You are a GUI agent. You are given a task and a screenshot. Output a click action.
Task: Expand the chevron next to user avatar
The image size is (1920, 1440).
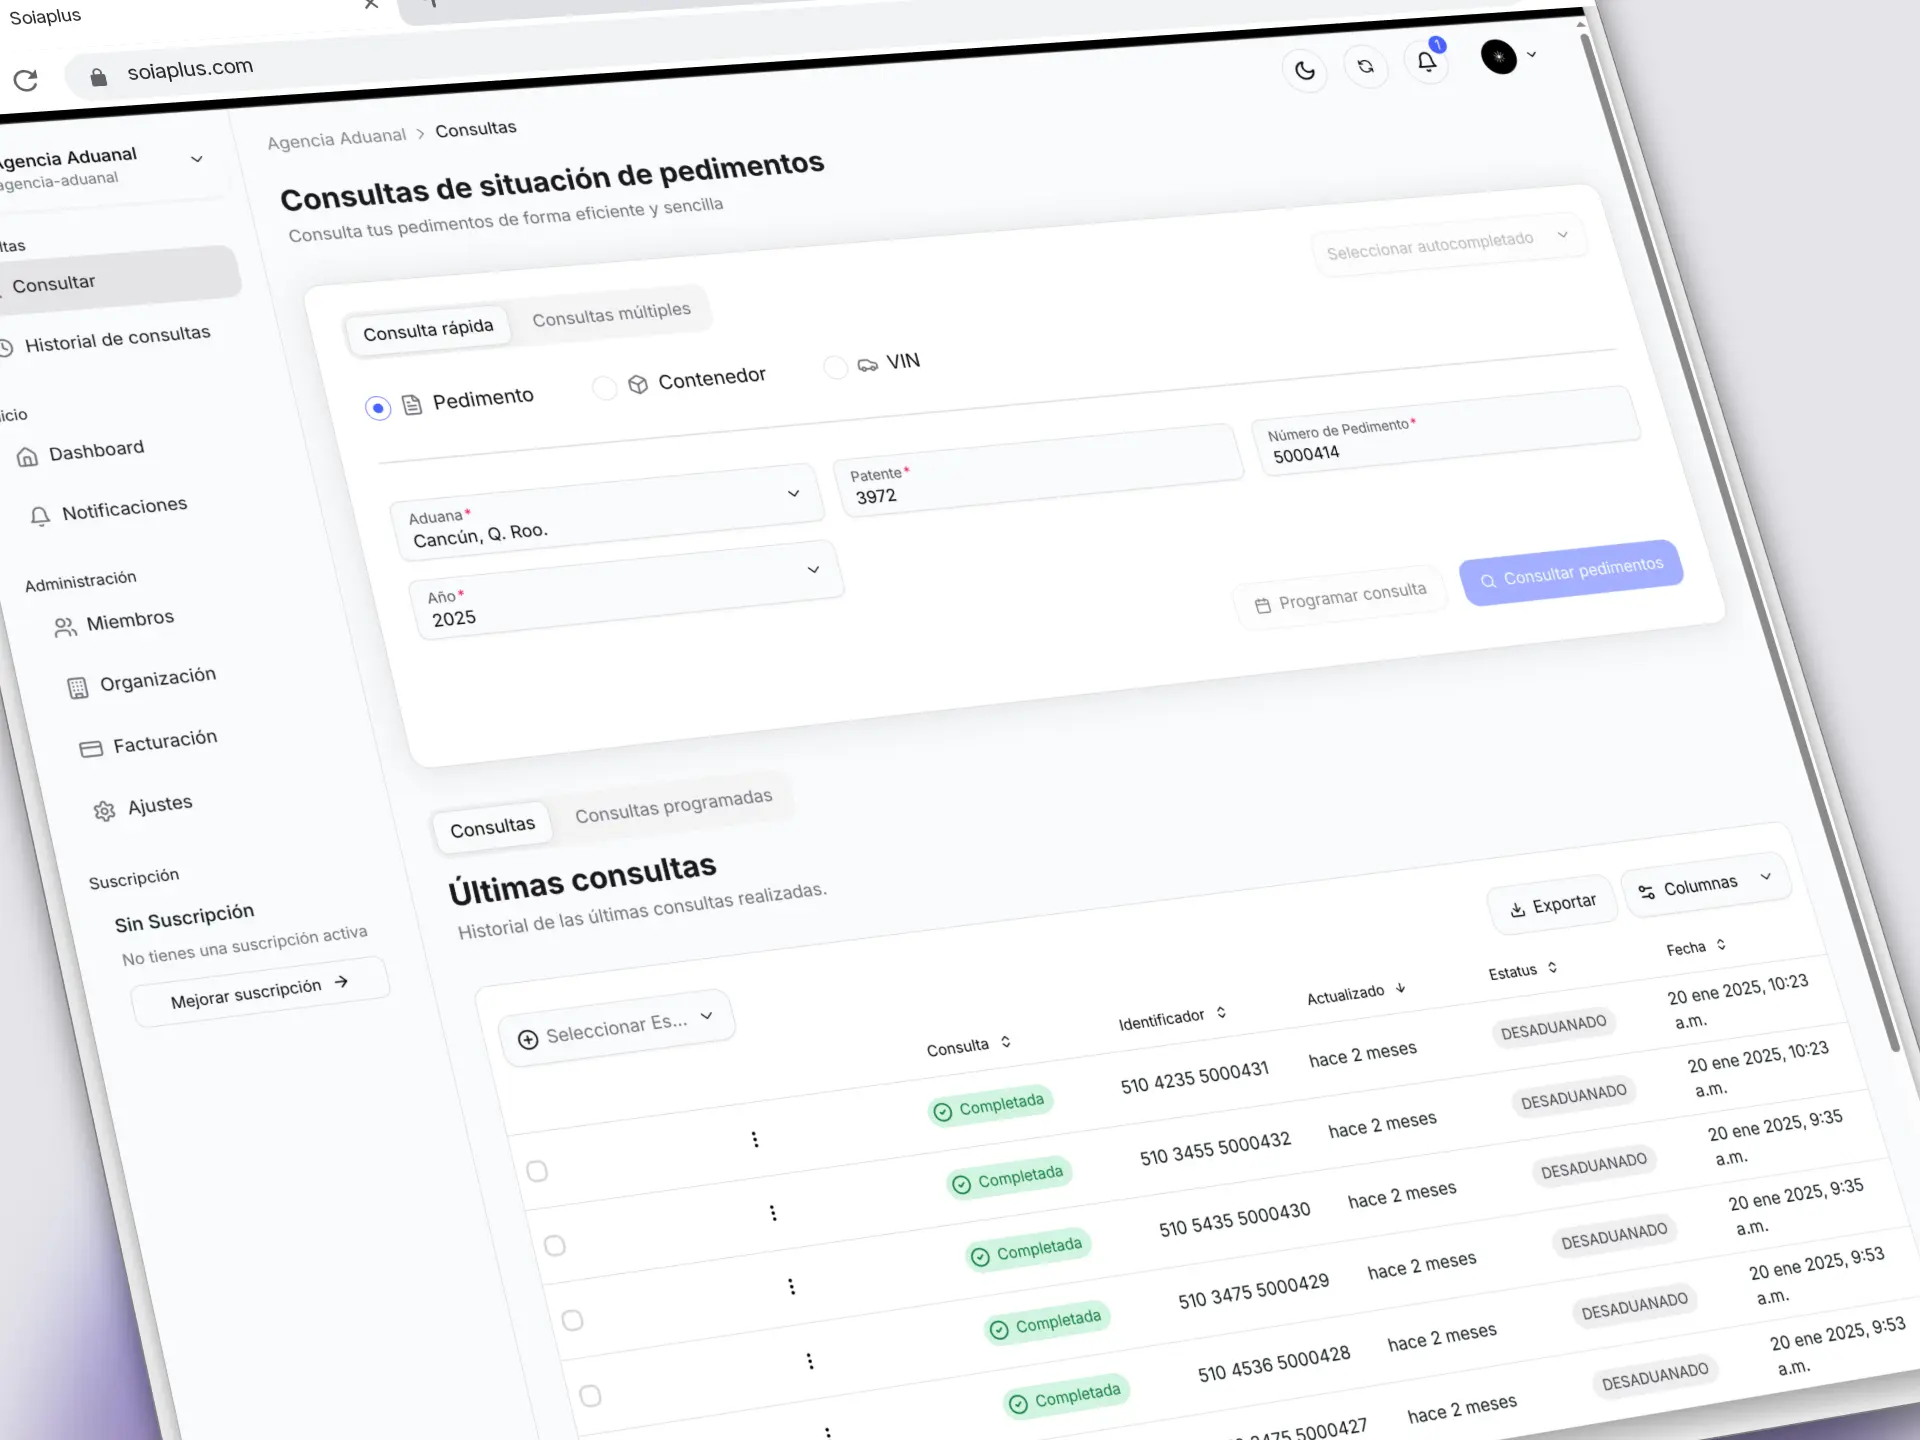pos(1531,54)
